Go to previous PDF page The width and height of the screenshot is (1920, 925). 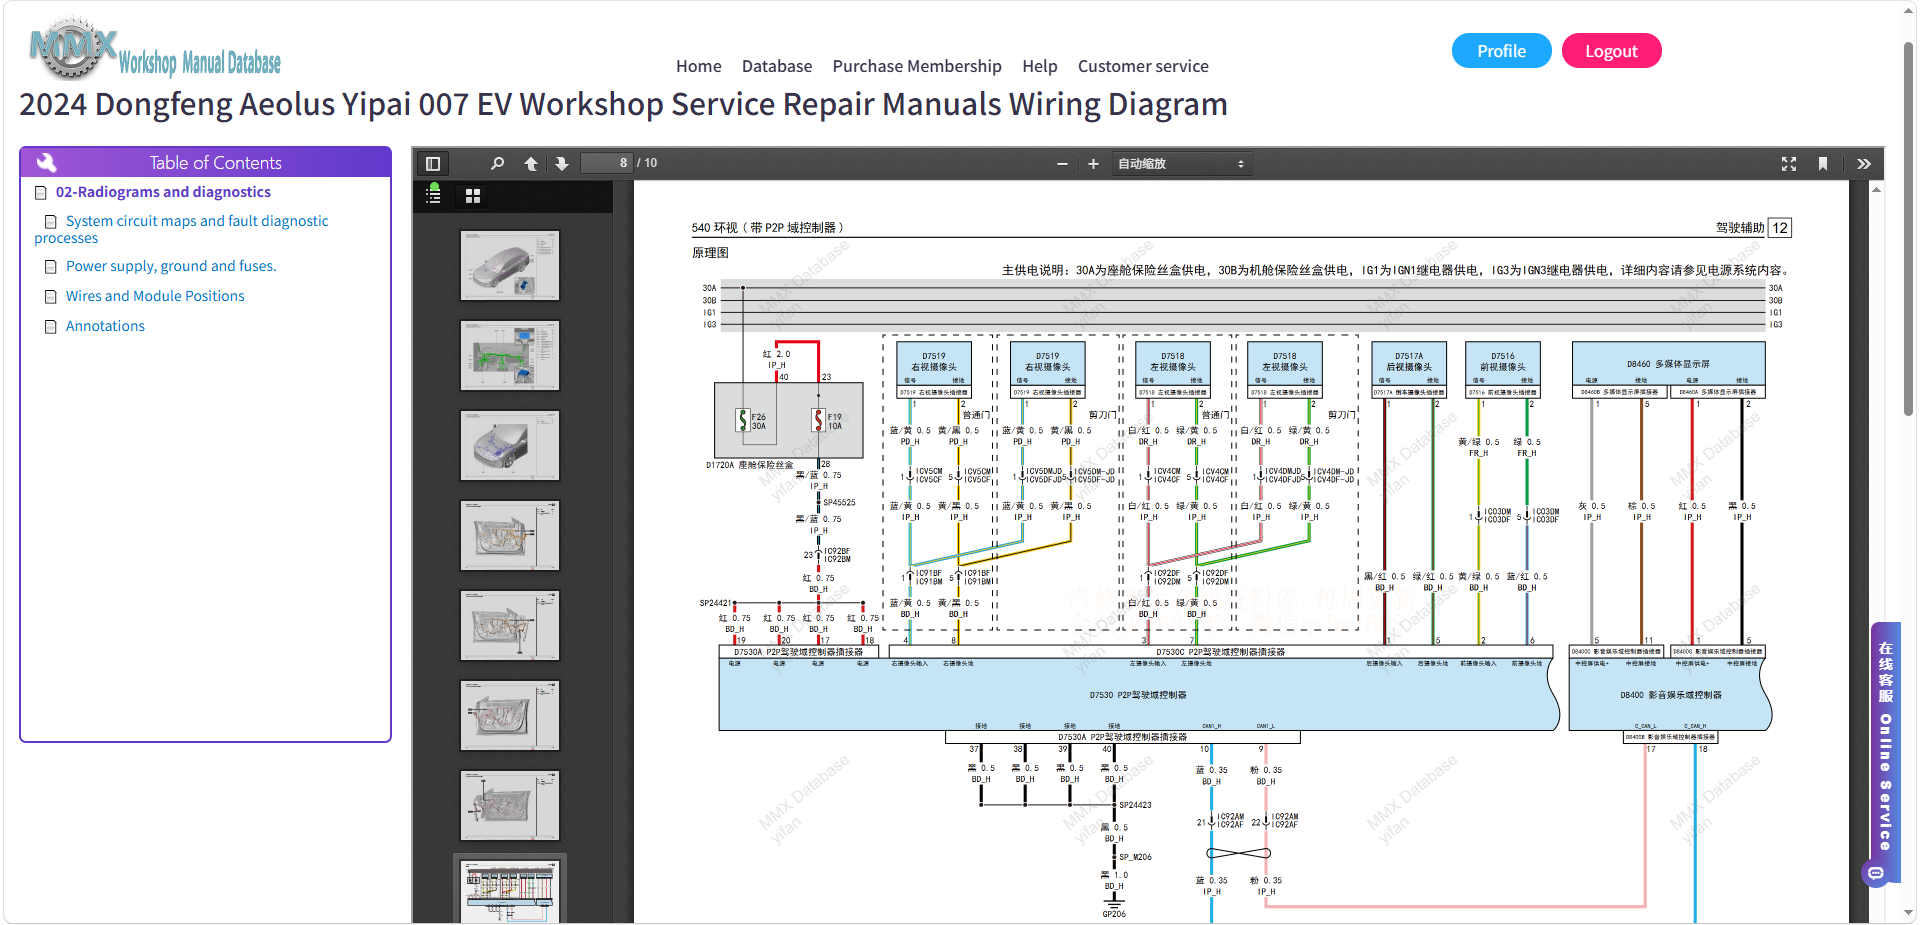pos(531,164)
